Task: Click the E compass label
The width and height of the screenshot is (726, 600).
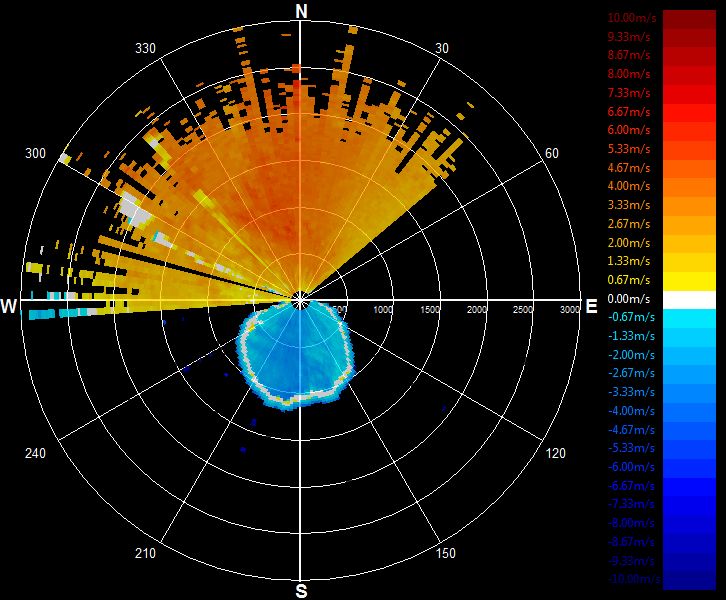Action: point(591,306)
